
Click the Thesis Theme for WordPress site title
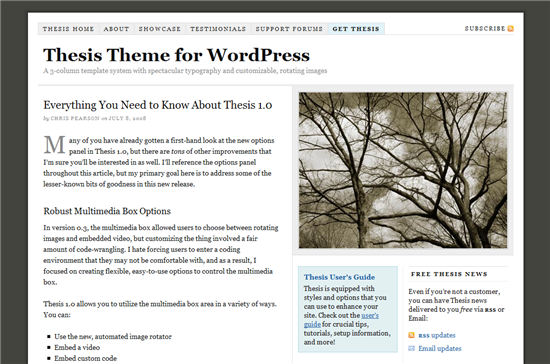[176, 55]
